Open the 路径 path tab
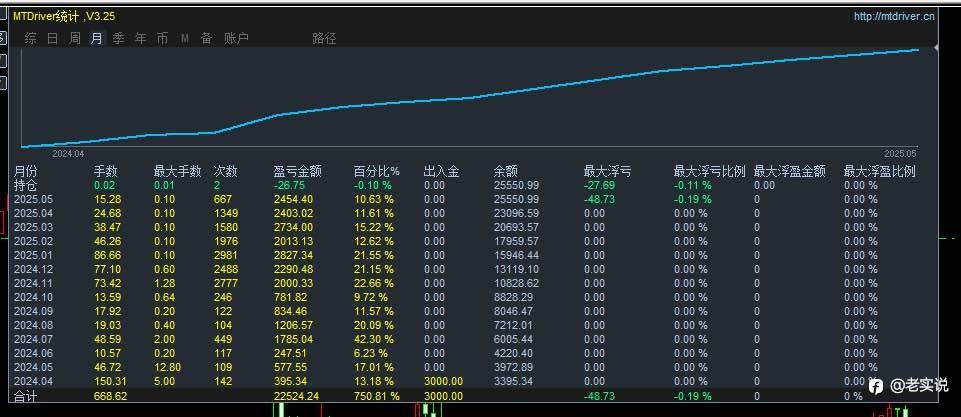Screen dimensions: 961x417 pyautogui.click(x=324, y=39)
